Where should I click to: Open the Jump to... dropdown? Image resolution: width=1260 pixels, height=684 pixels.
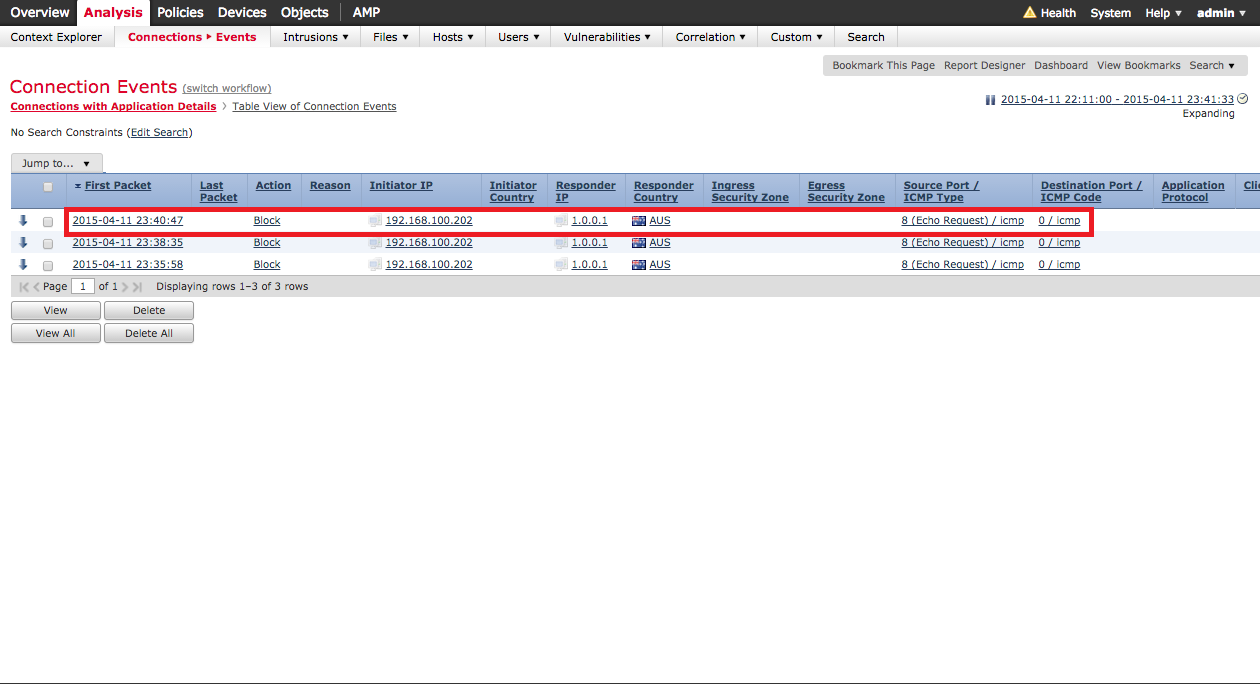pyautogui.click(x=57, y=163)
